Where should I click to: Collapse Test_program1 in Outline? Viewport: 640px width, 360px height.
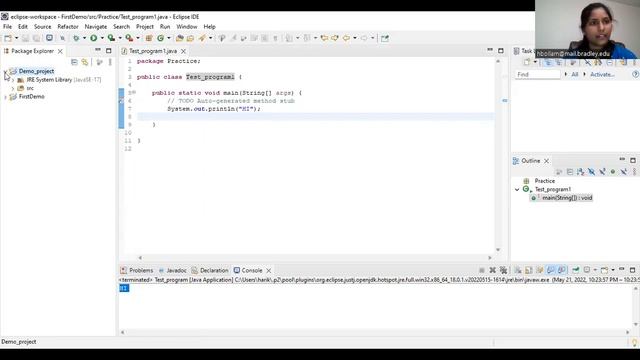pyautogui.click(x=517, y=189)
